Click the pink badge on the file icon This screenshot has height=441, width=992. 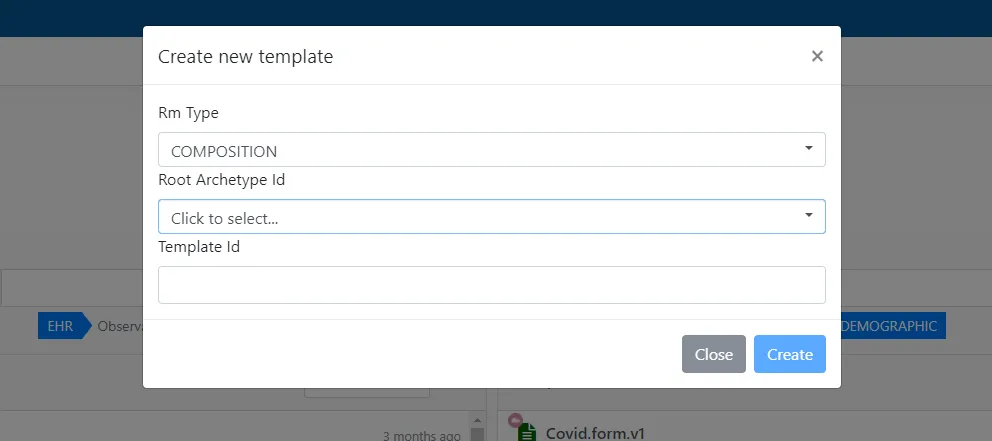click(x=515, y=421)
